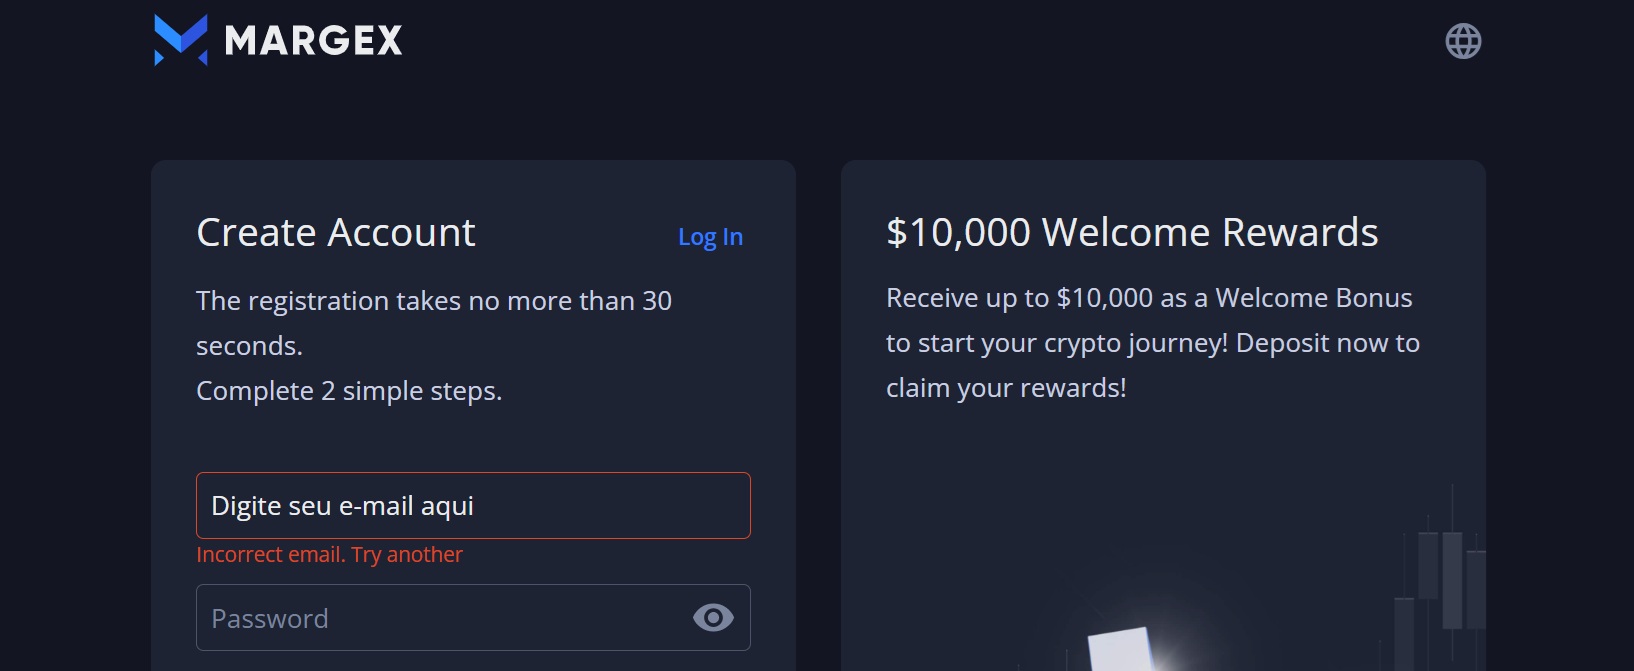
Task: Open the globe language selector
Action: 1463,41
